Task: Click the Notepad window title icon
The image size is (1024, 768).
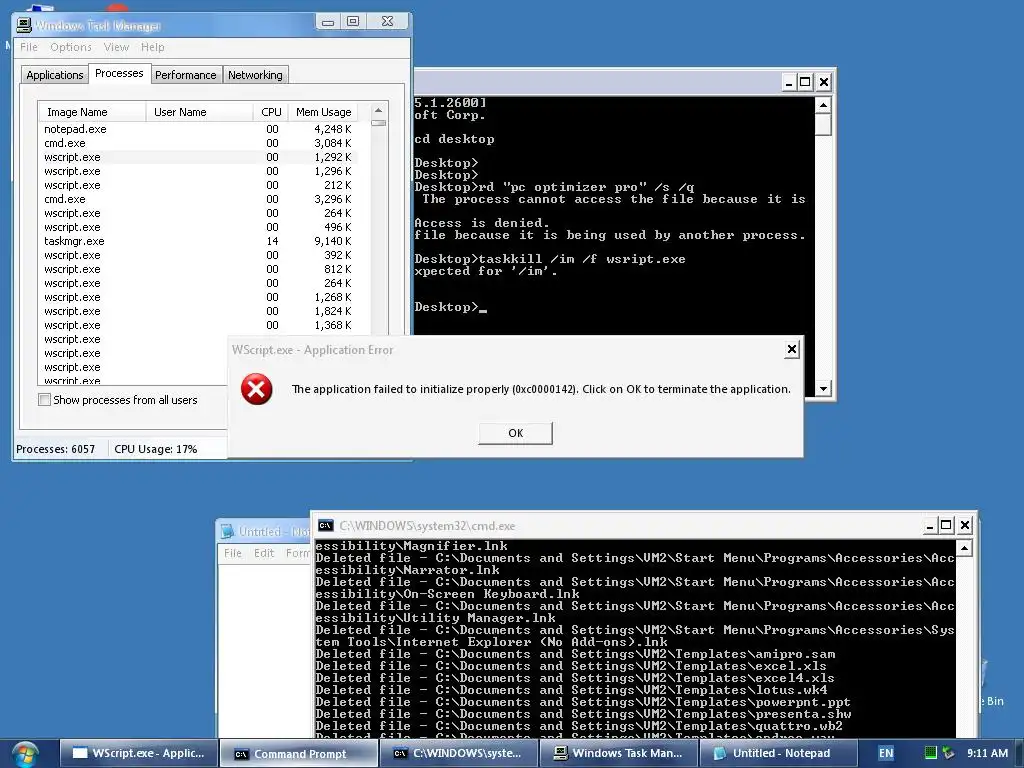Action: (227, 532)
